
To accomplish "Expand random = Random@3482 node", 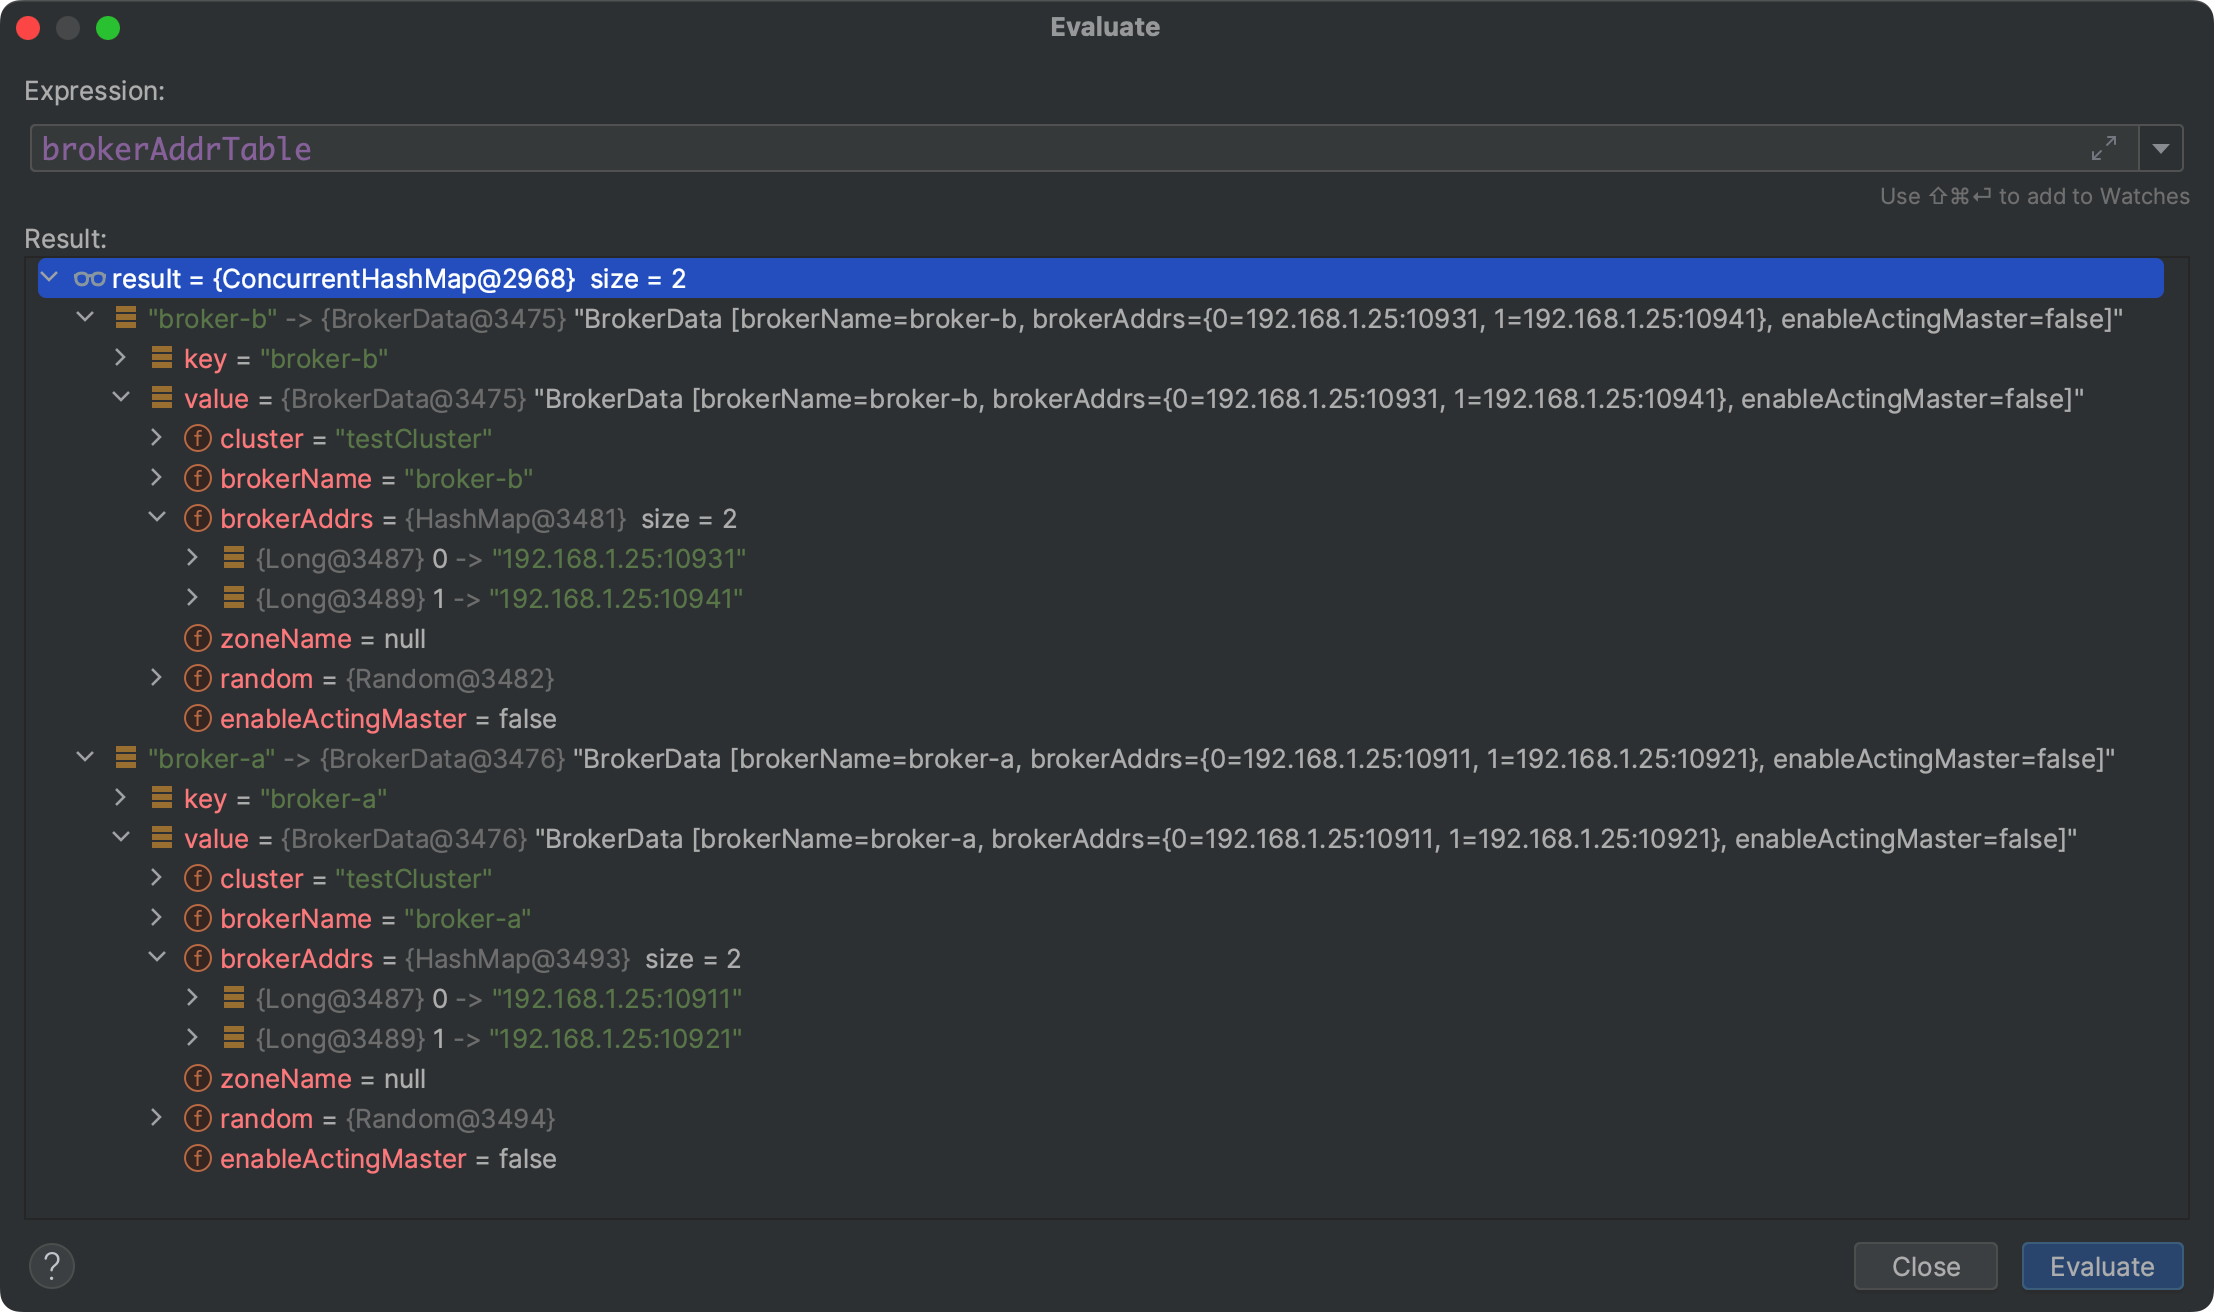I will (x=157, y=678).
